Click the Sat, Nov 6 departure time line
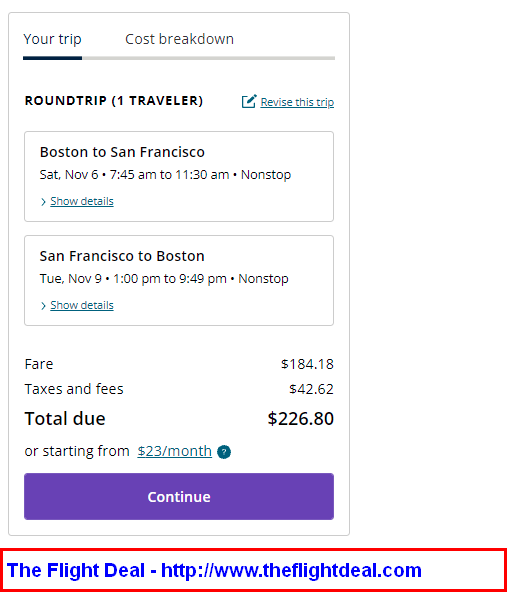 [x=165, y=175]
